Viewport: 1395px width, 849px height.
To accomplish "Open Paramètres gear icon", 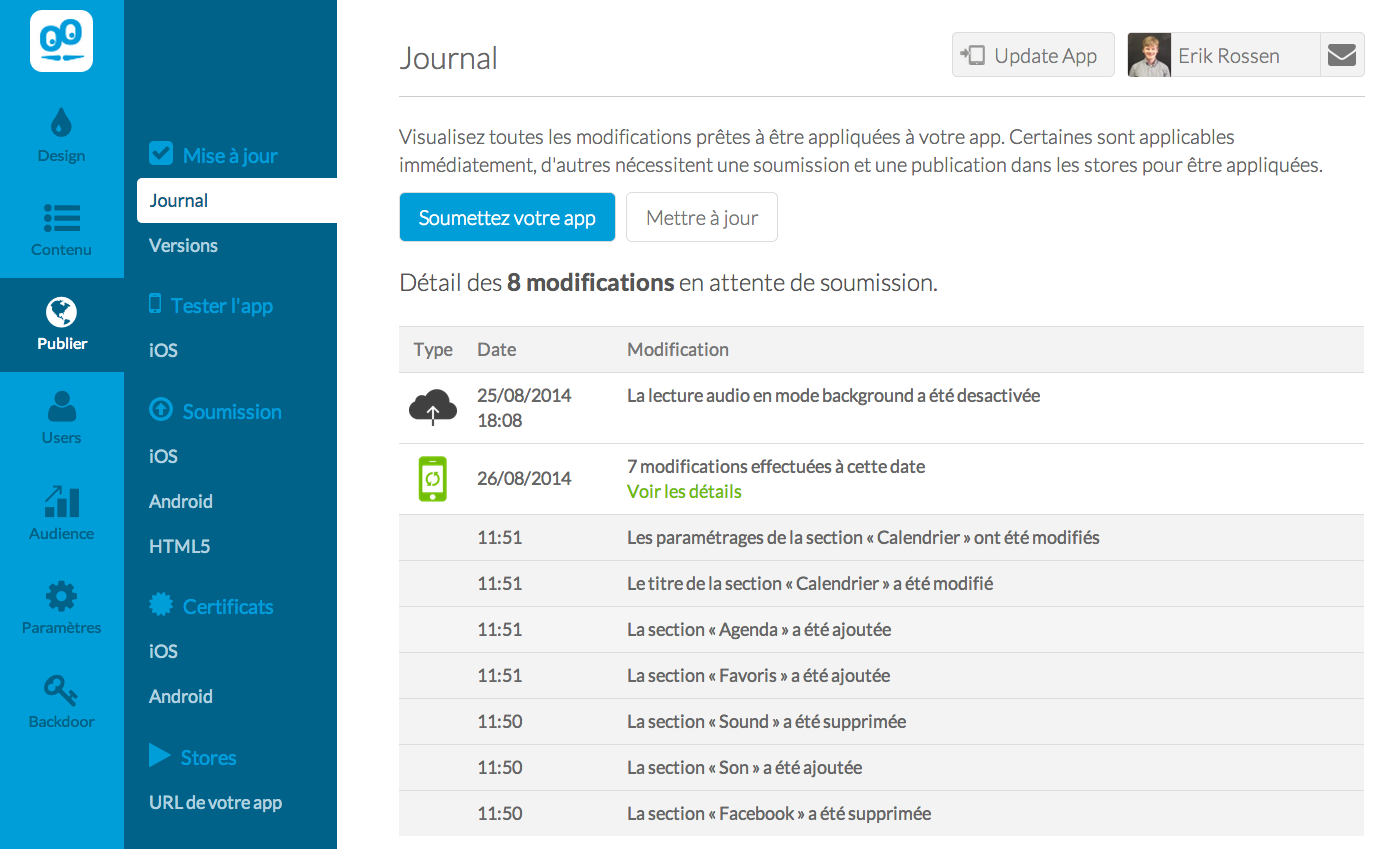I will tap(61, 597).
